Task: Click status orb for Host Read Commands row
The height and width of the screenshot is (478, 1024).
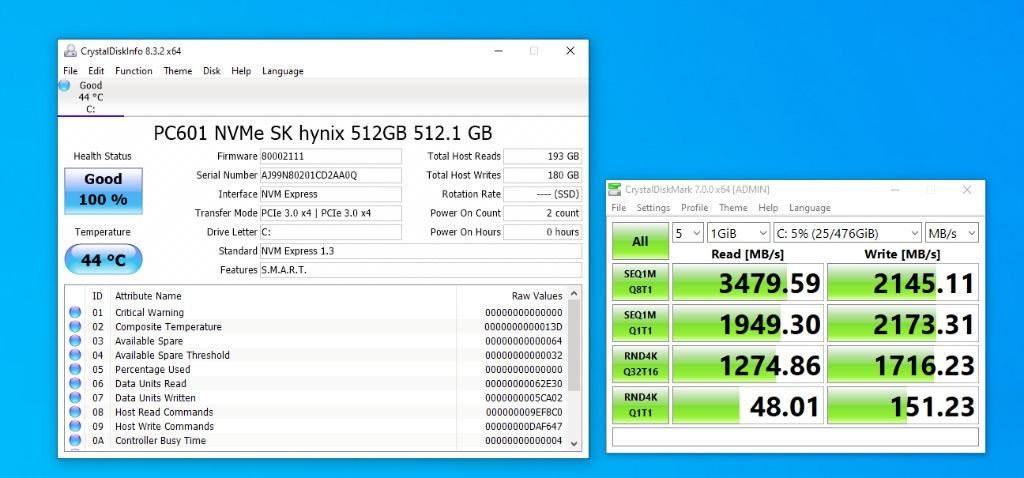Action: [x=75, y=412]
